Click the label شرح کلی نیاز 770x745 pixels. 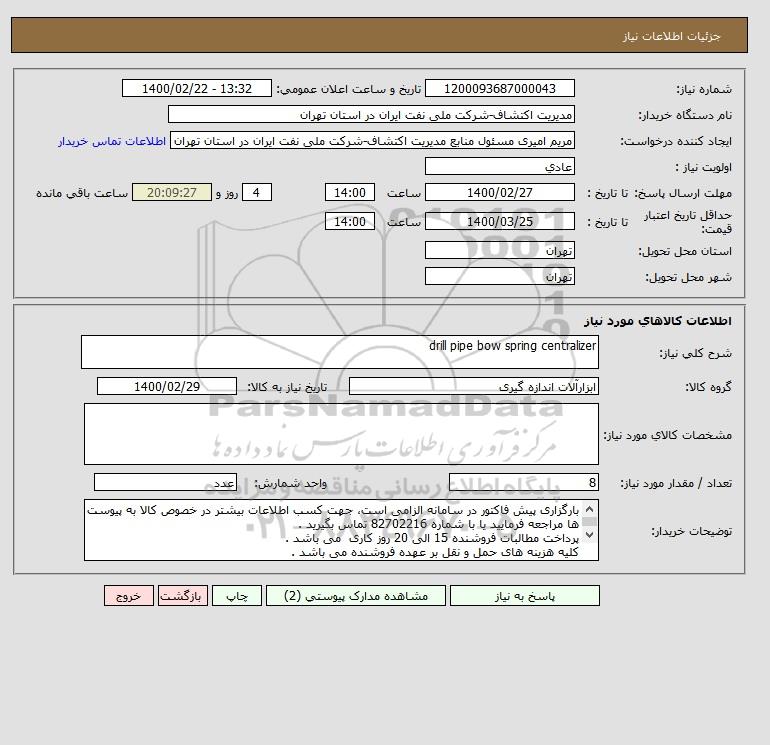[x=695, y=353]
